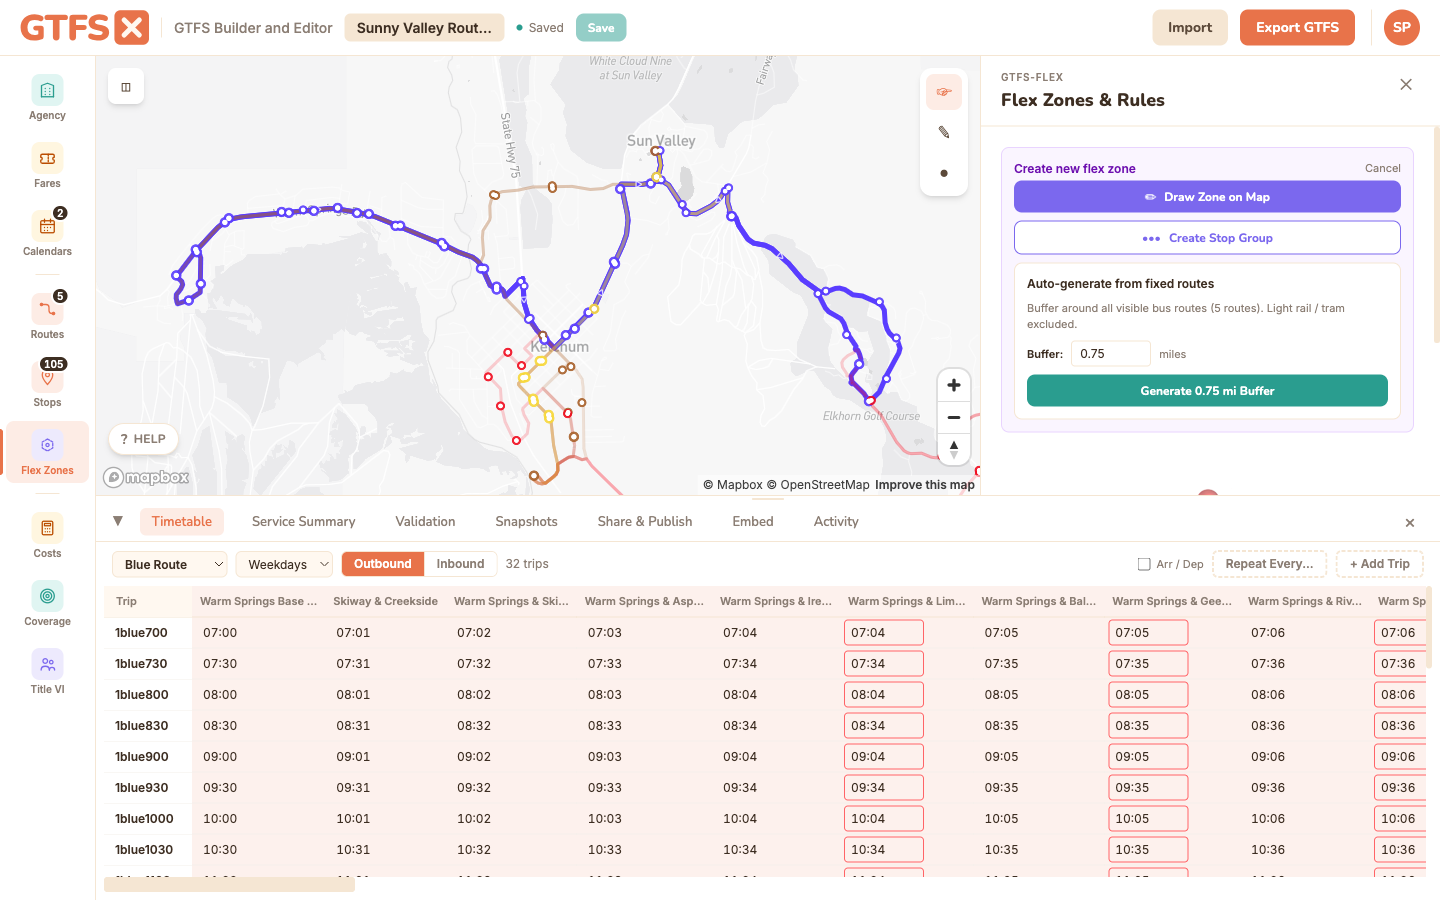Click the Import button

click(1190, 27)
